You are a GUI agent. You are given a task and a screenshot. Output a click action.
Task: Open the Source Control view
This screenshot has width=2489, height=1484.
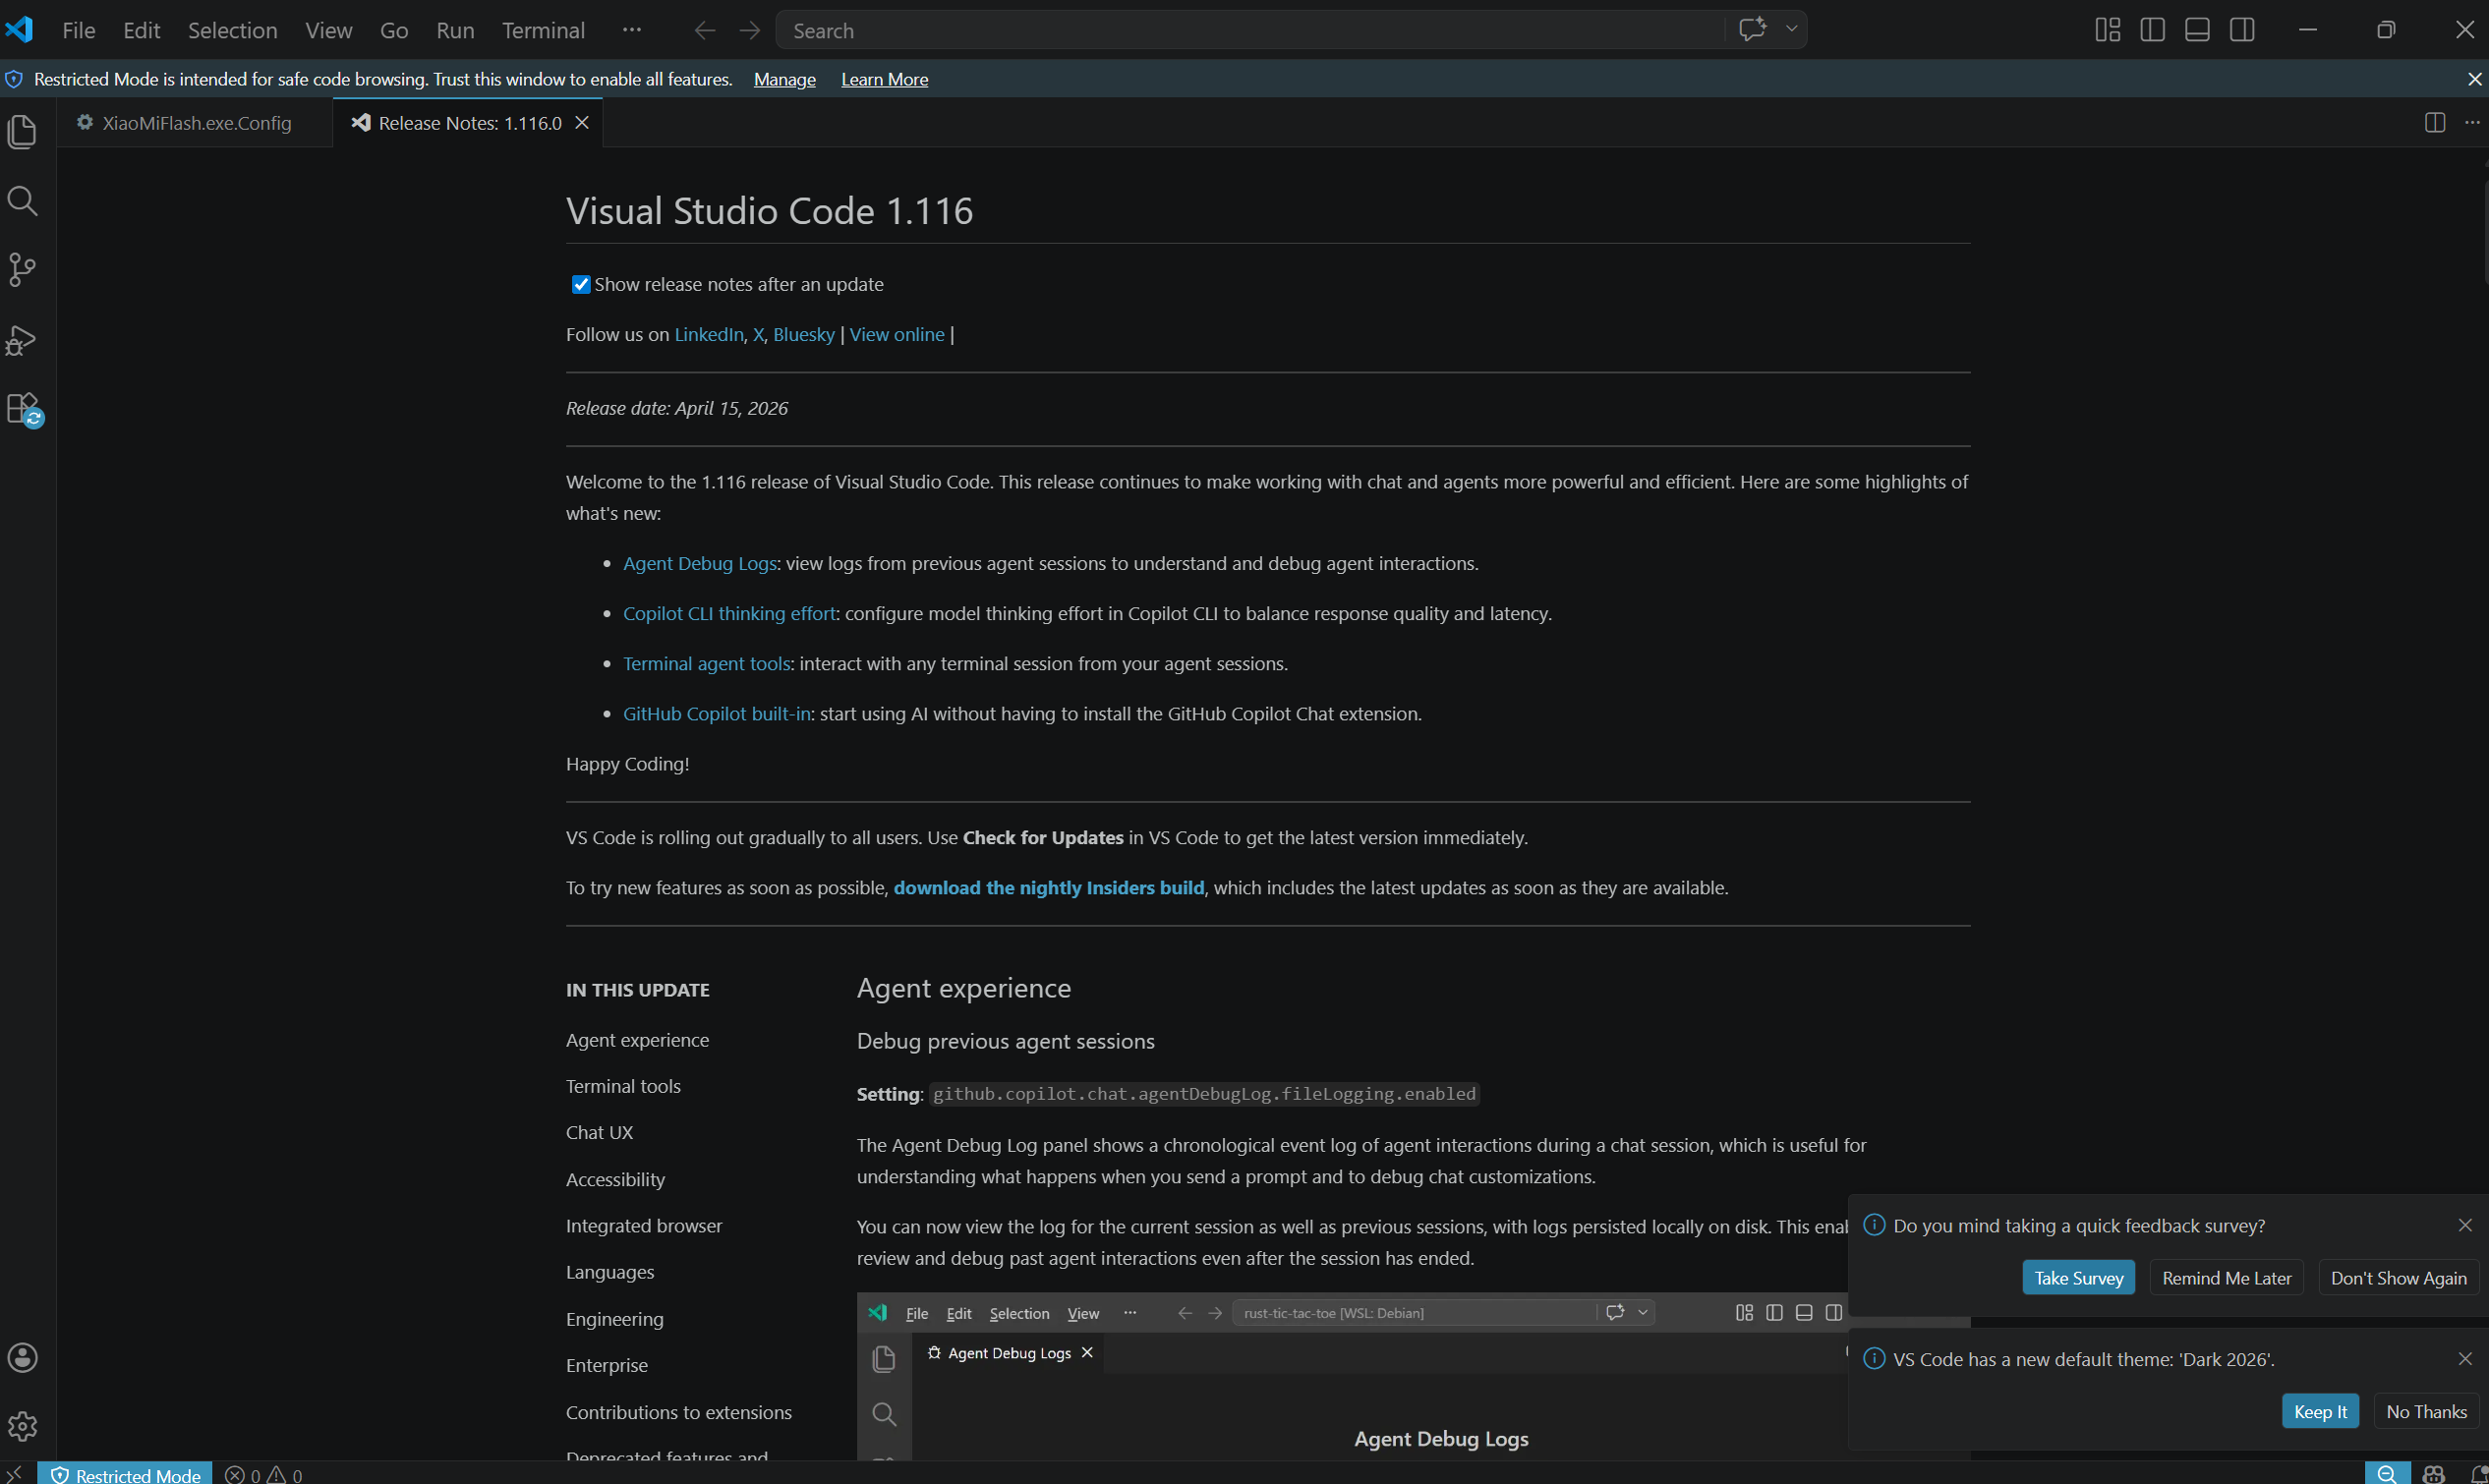22,270
